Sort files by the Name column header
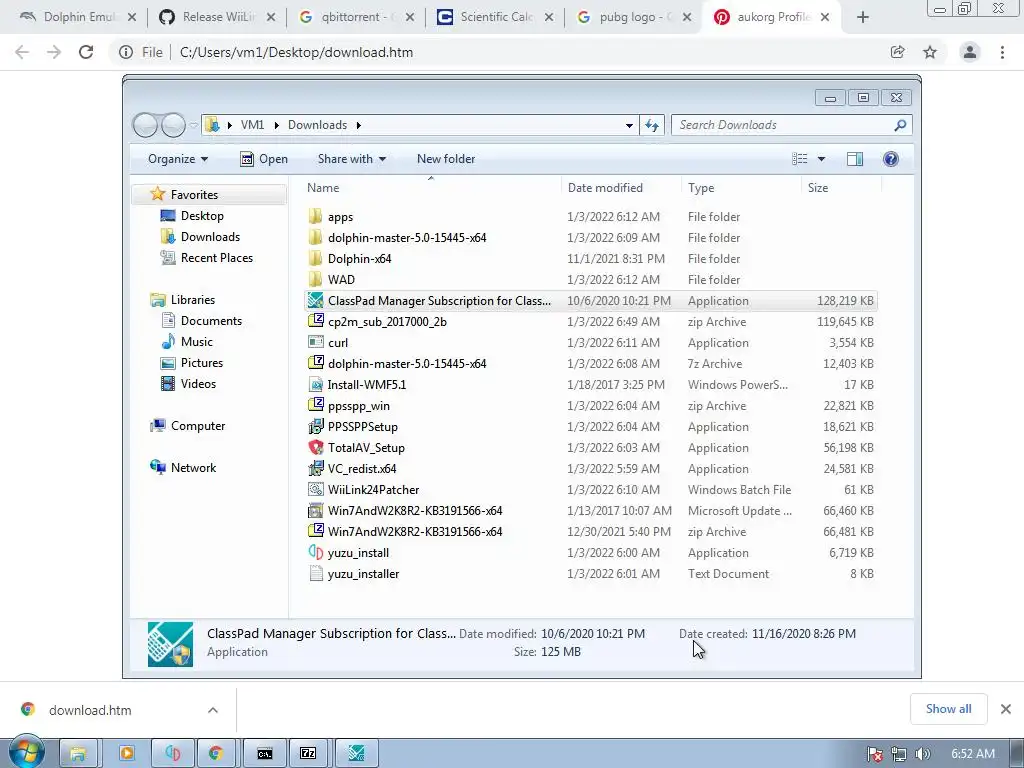 click(430, 187)
